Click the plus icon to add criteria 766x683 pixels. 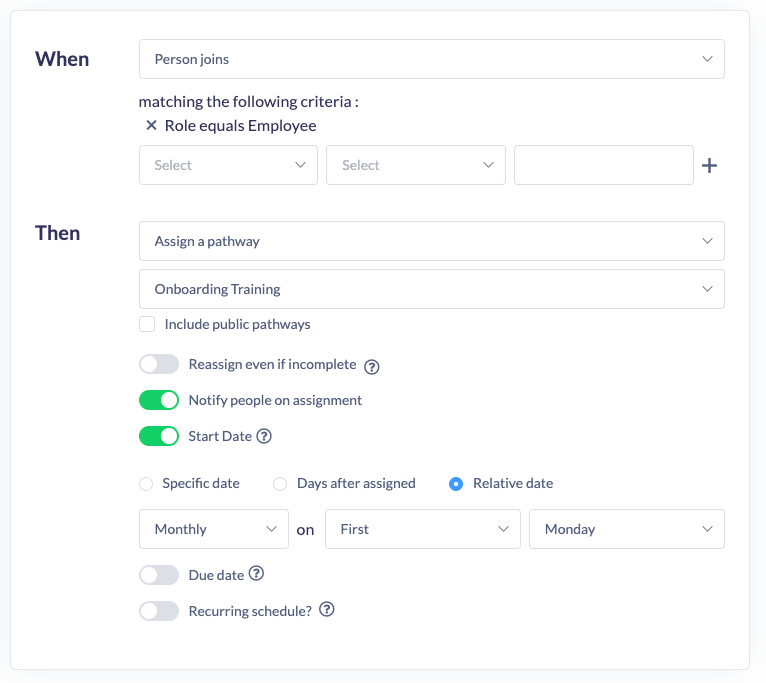pyautogui.click(x=709, y=166)
